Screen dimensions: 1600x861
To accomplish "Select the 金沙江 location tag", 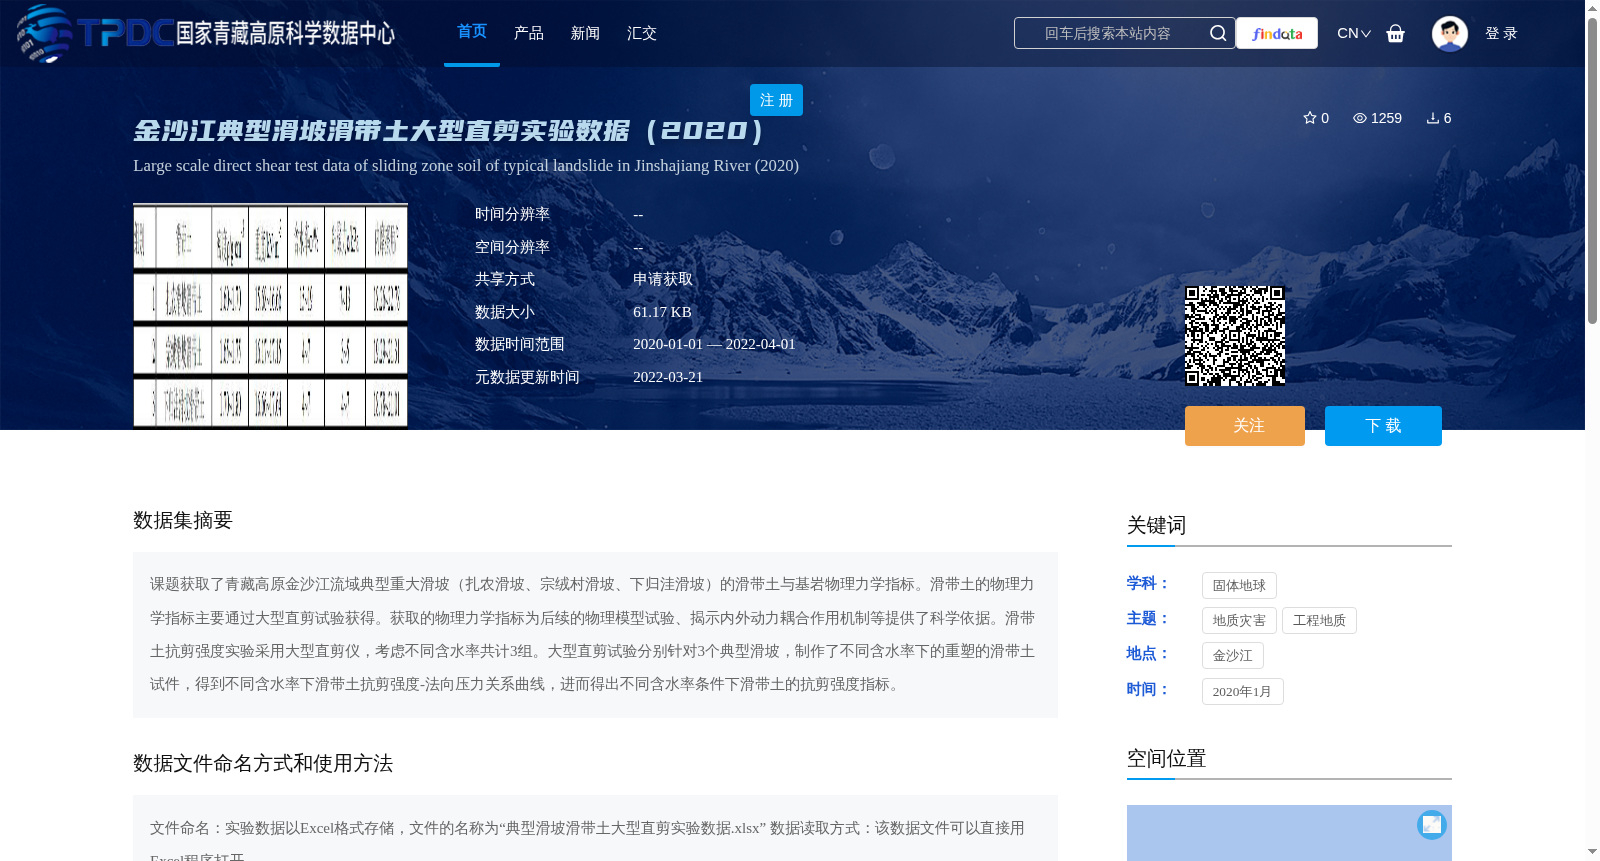I will click(x=1233, y=655).
